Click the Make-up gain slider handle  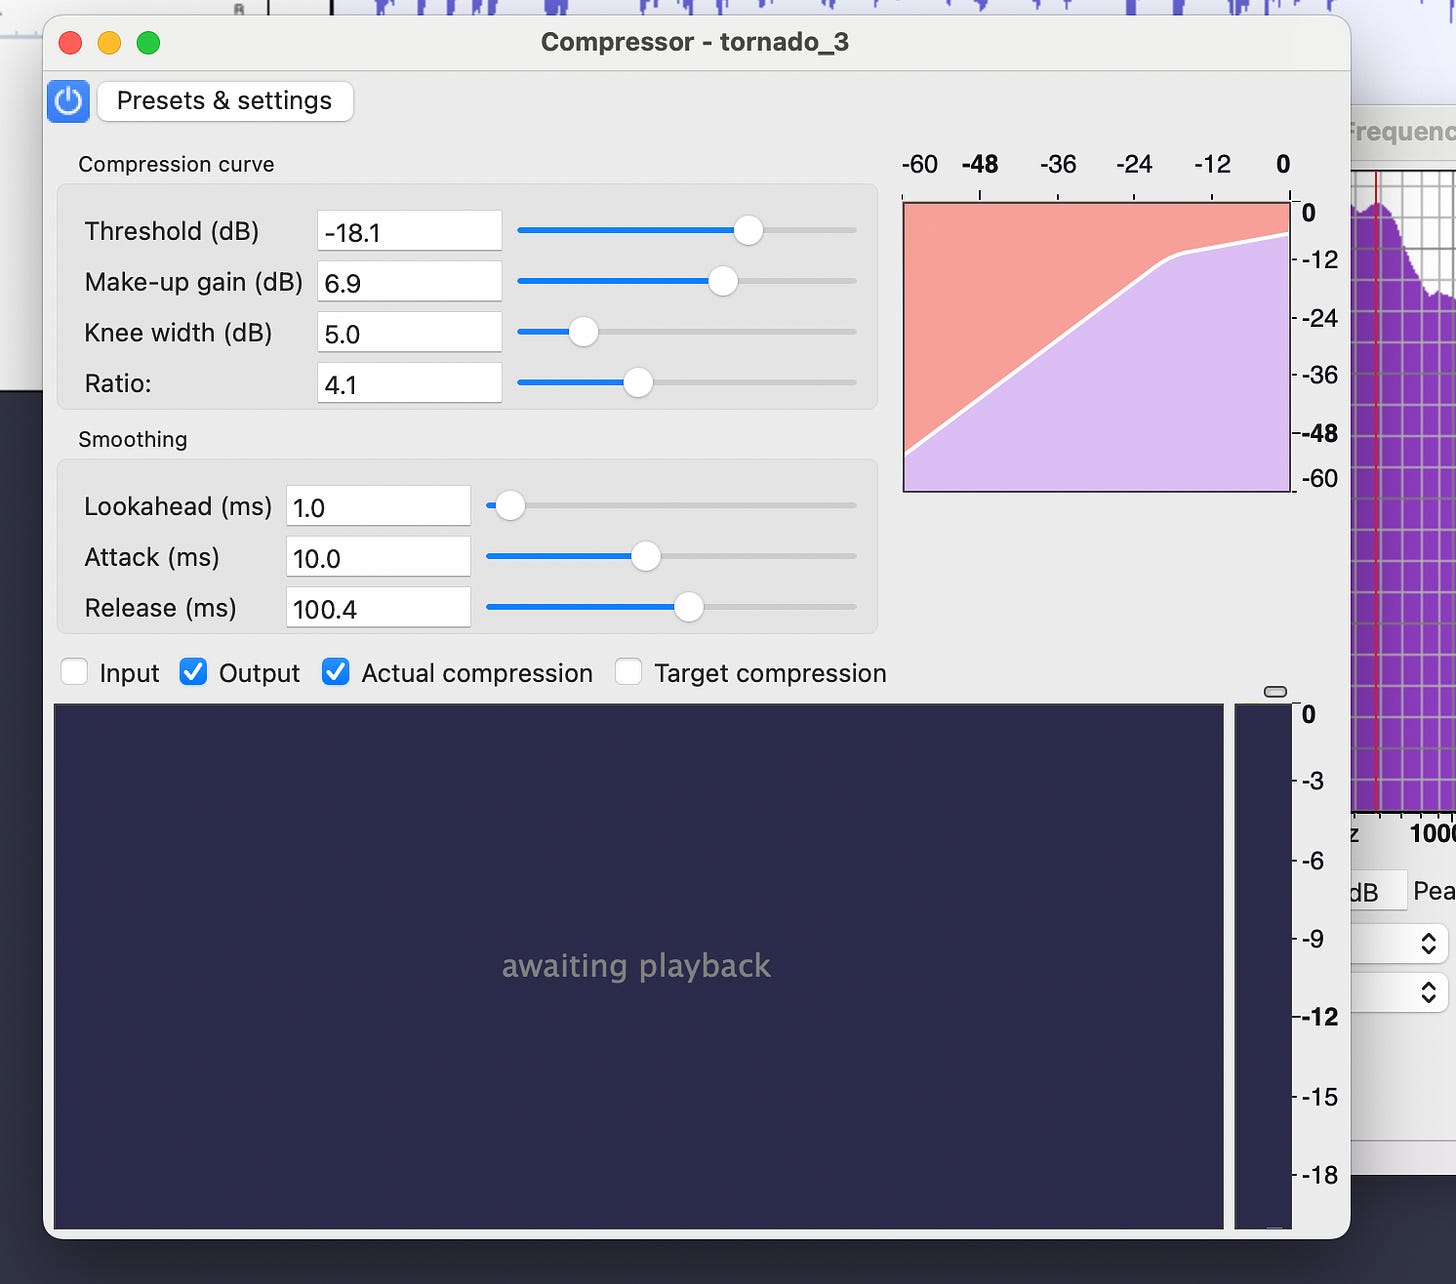tap(723, 281)
